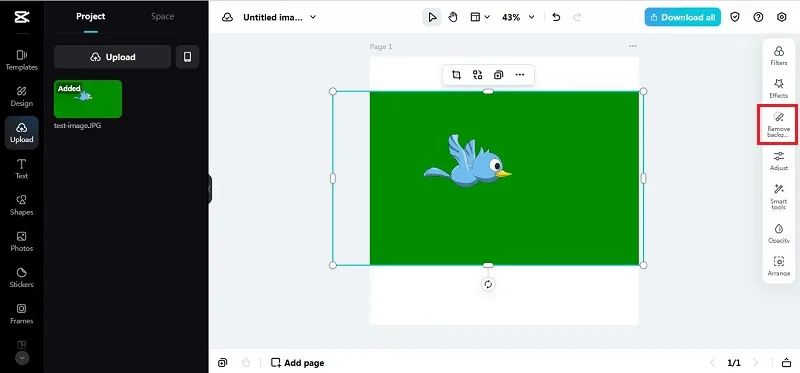
Task: Select the hand pan tool
Action: (x=453, y=17)
